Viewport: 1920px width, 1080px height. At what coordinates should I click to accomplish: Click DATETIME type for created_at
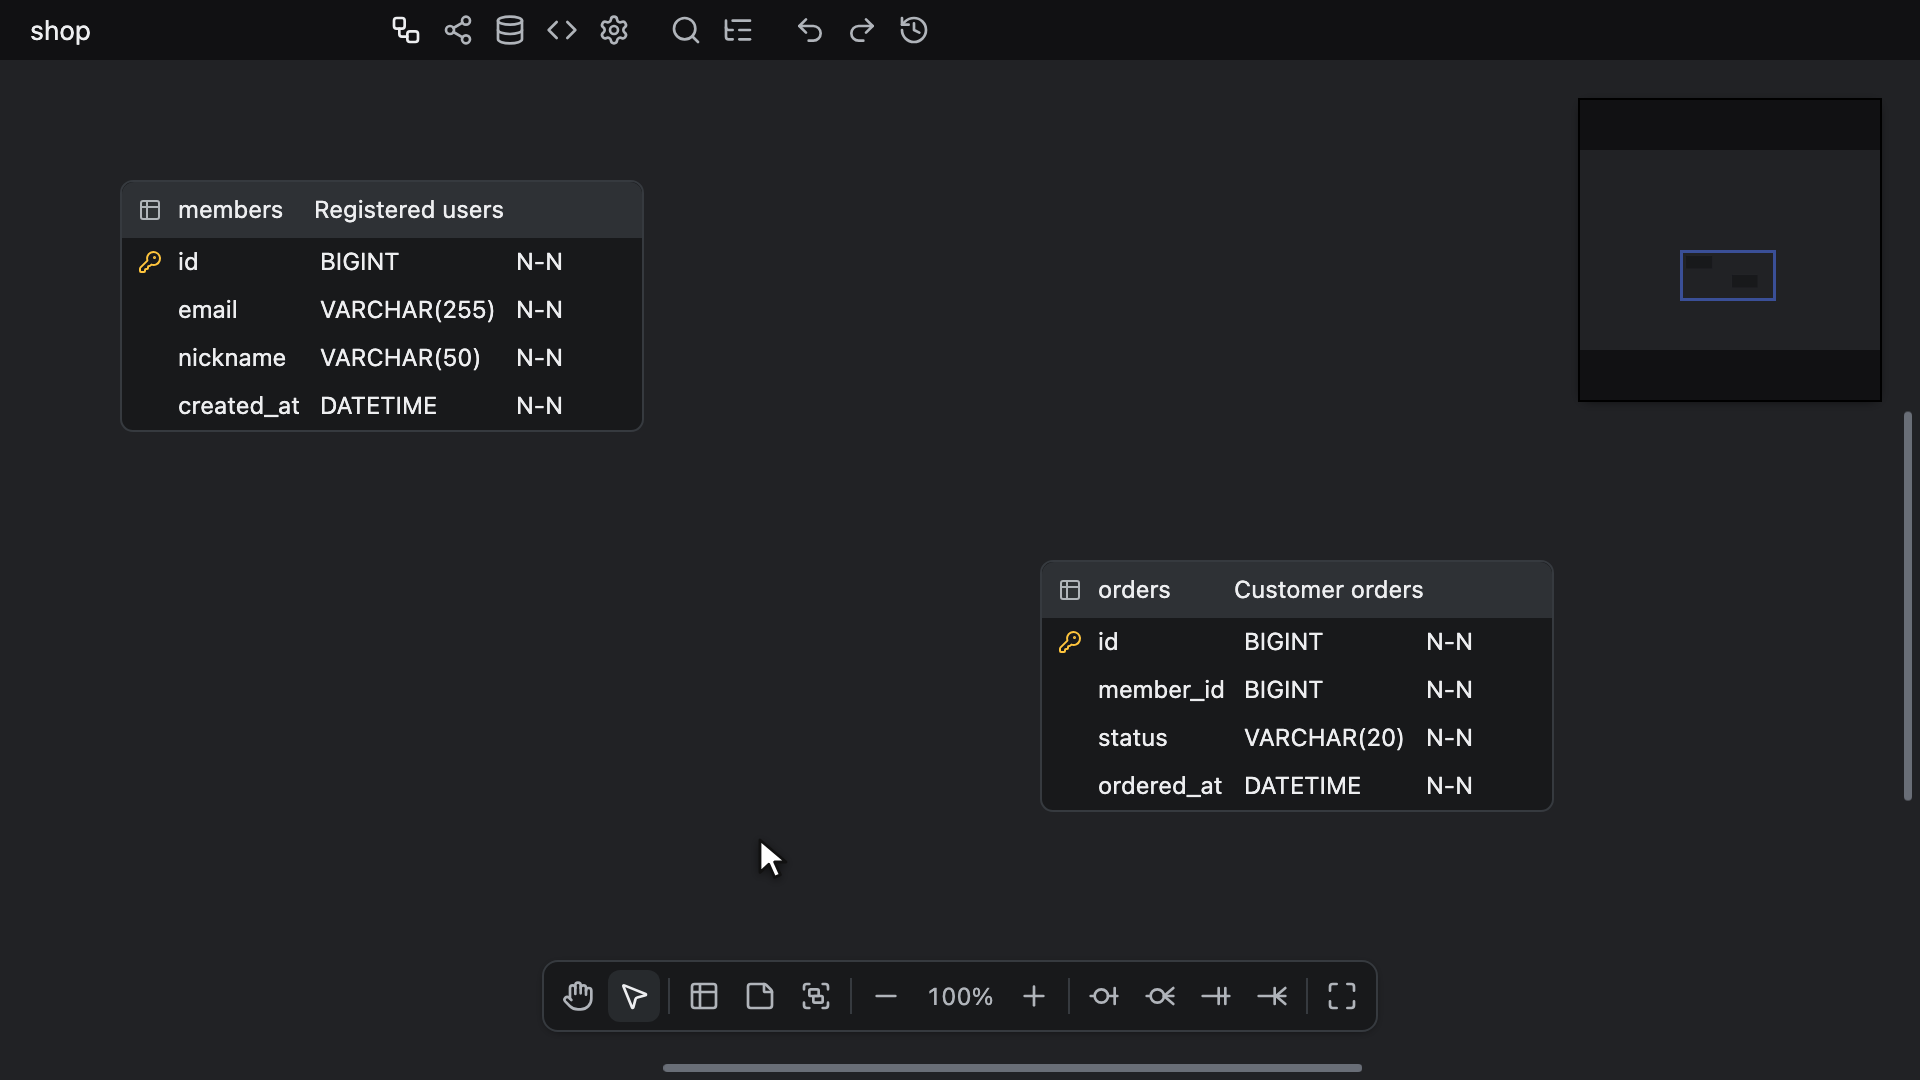(378, 406)
